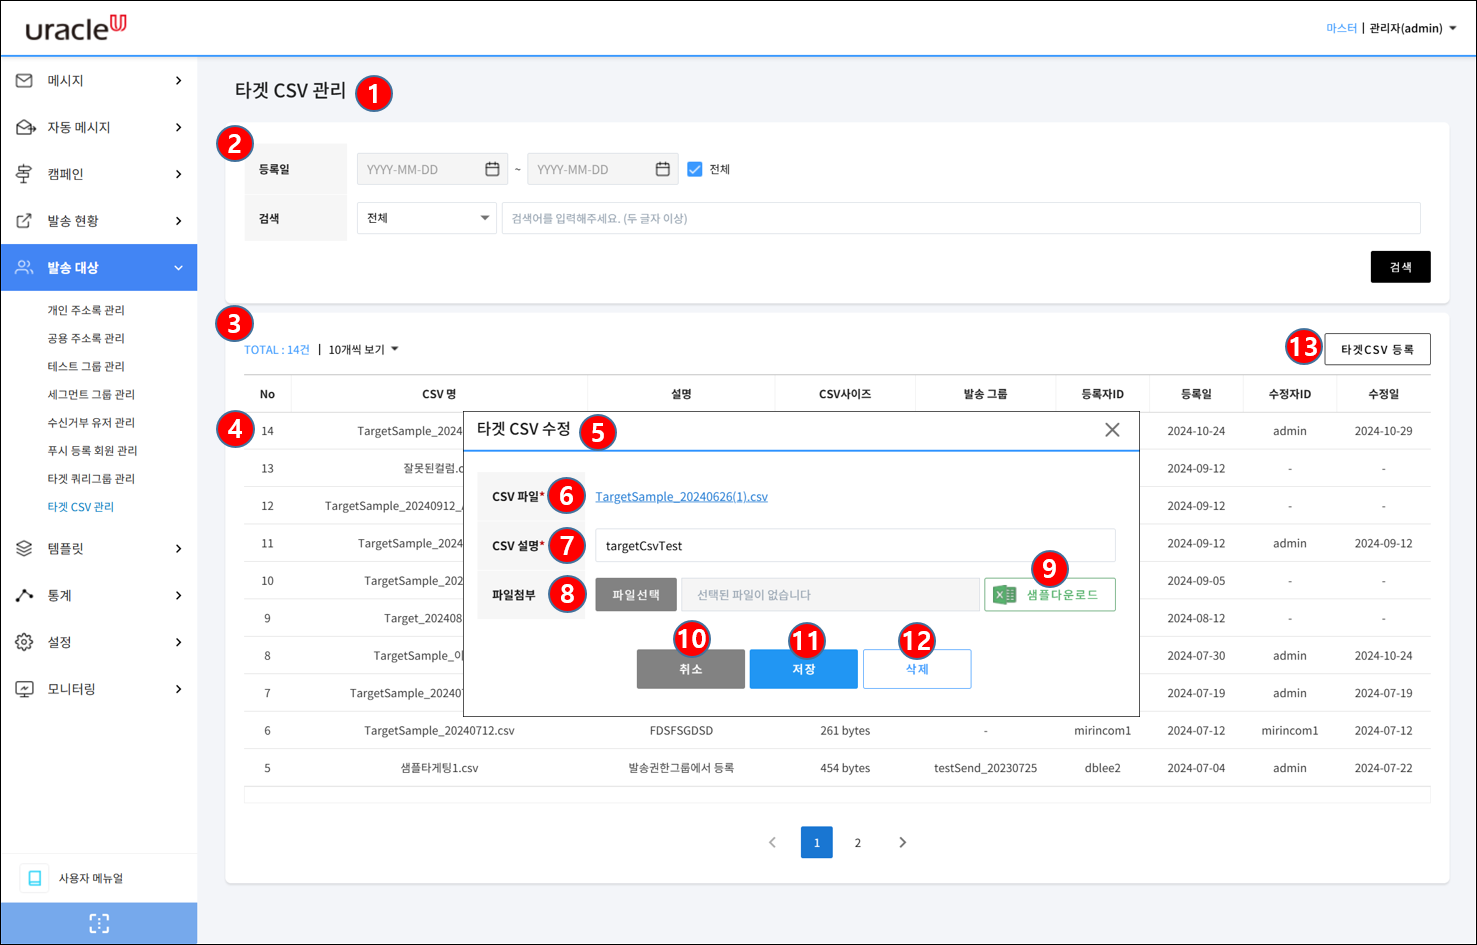Click the 발송 대상 people icon
1477x945 pixels.
(x=24, y=267)
